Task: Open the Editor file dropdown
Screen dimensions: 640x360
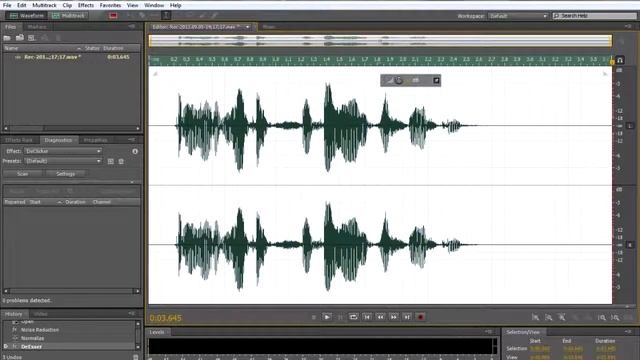Action: [247, 27]
